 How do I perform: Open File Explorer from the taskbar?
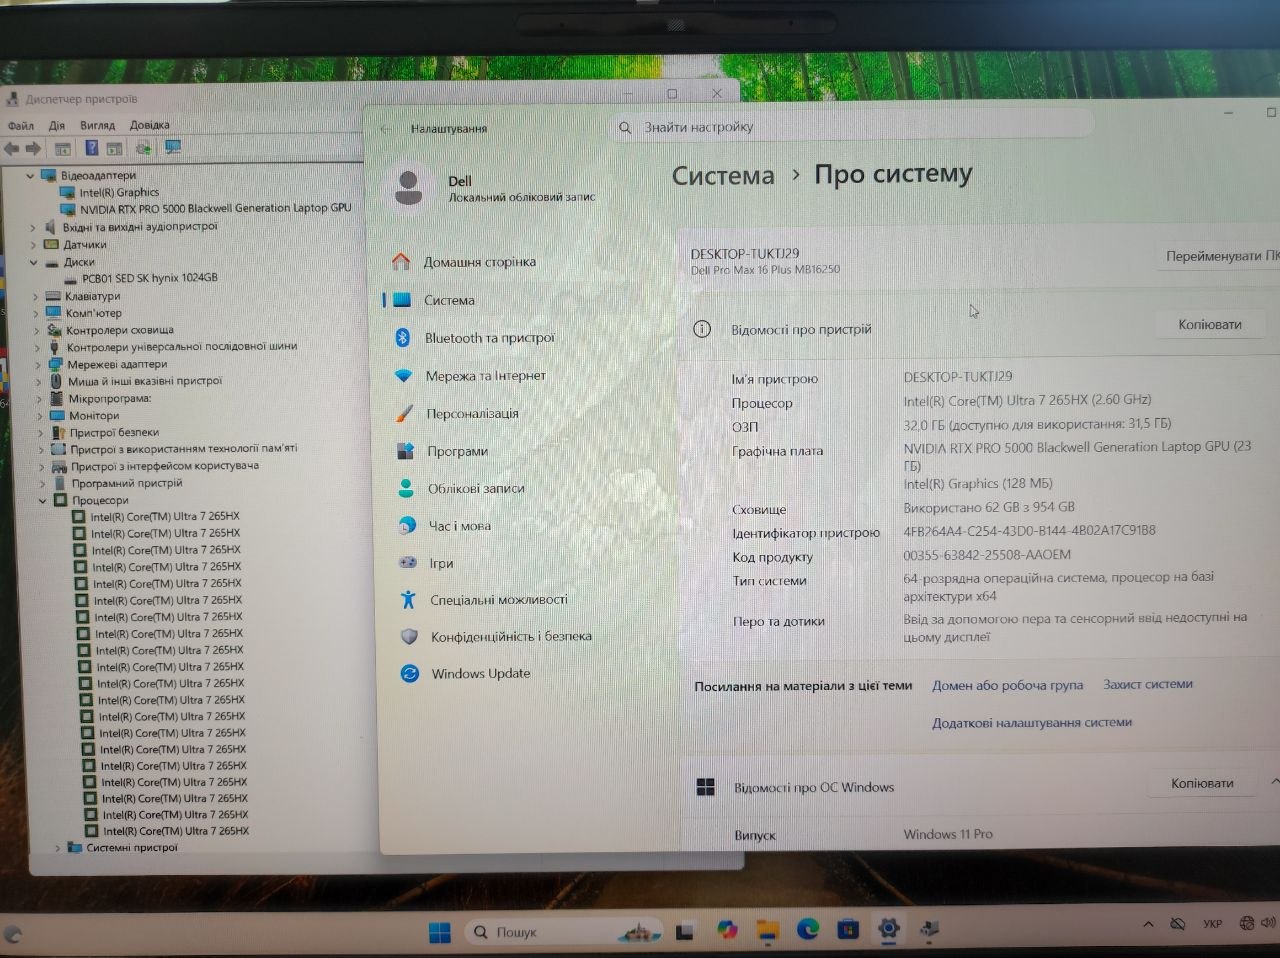(x=767, y=931)
